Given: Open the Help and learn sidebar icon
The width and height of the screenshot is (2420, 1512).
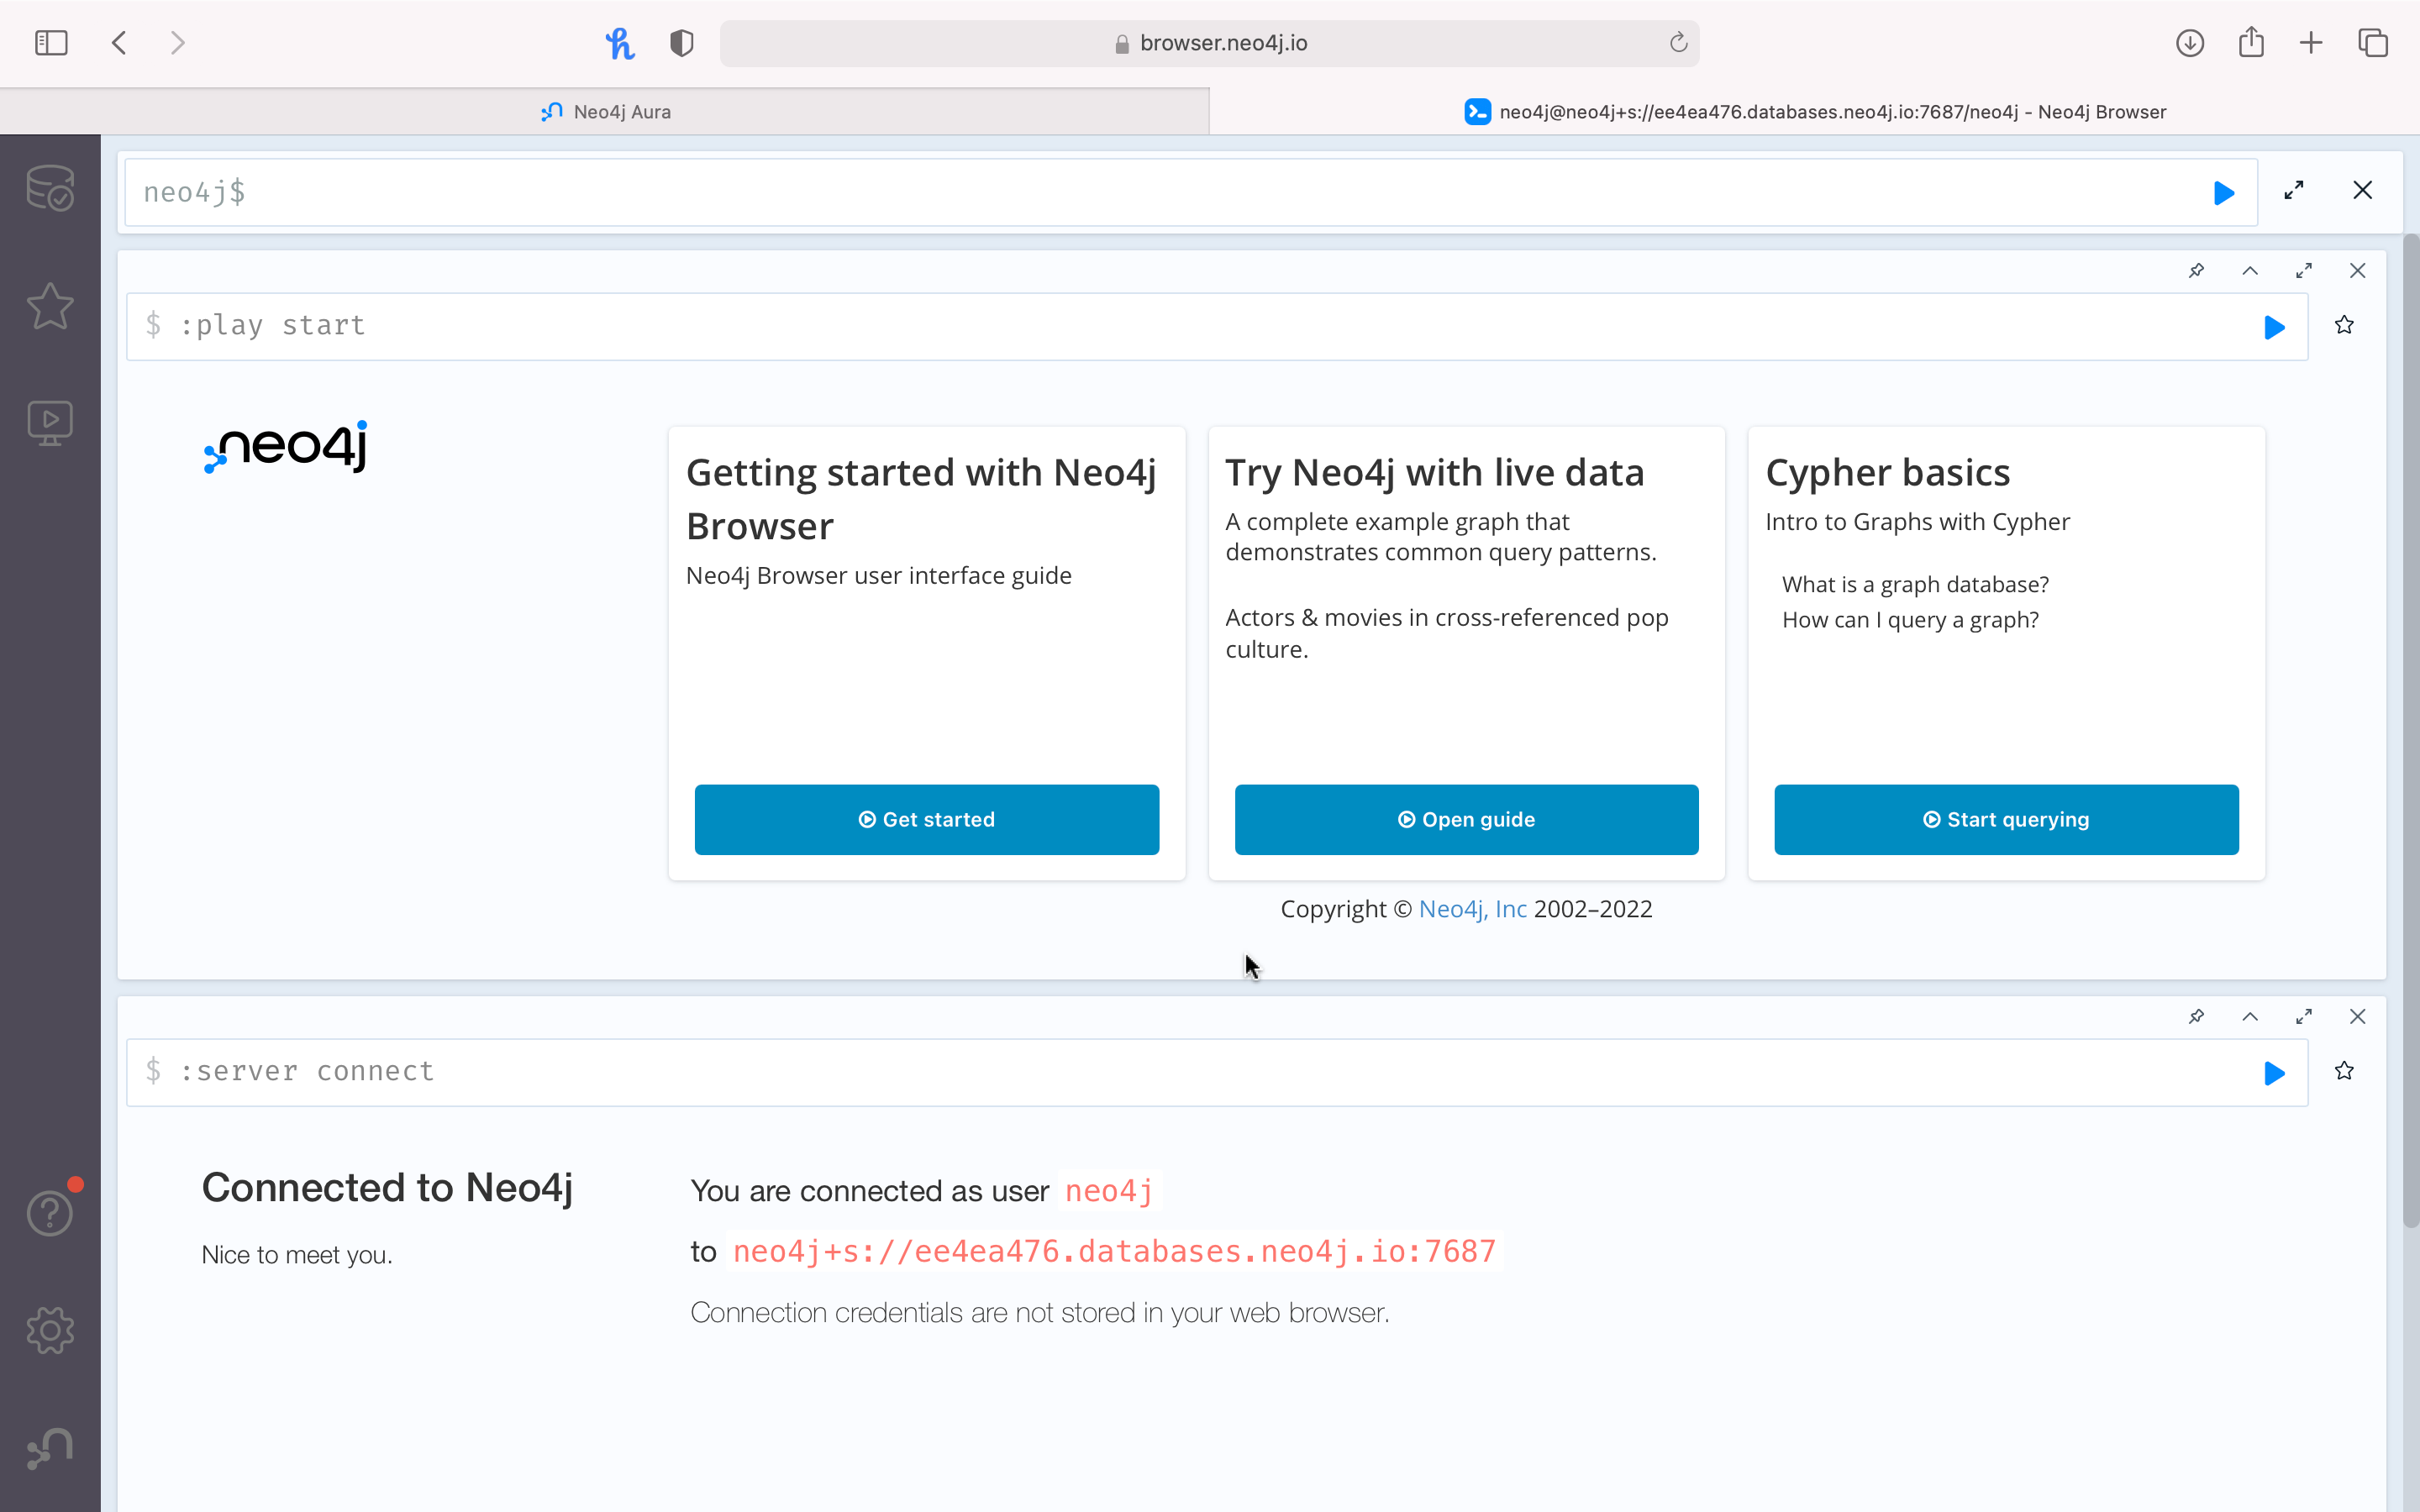Looking at the screenshot, I should [50, 1212].
